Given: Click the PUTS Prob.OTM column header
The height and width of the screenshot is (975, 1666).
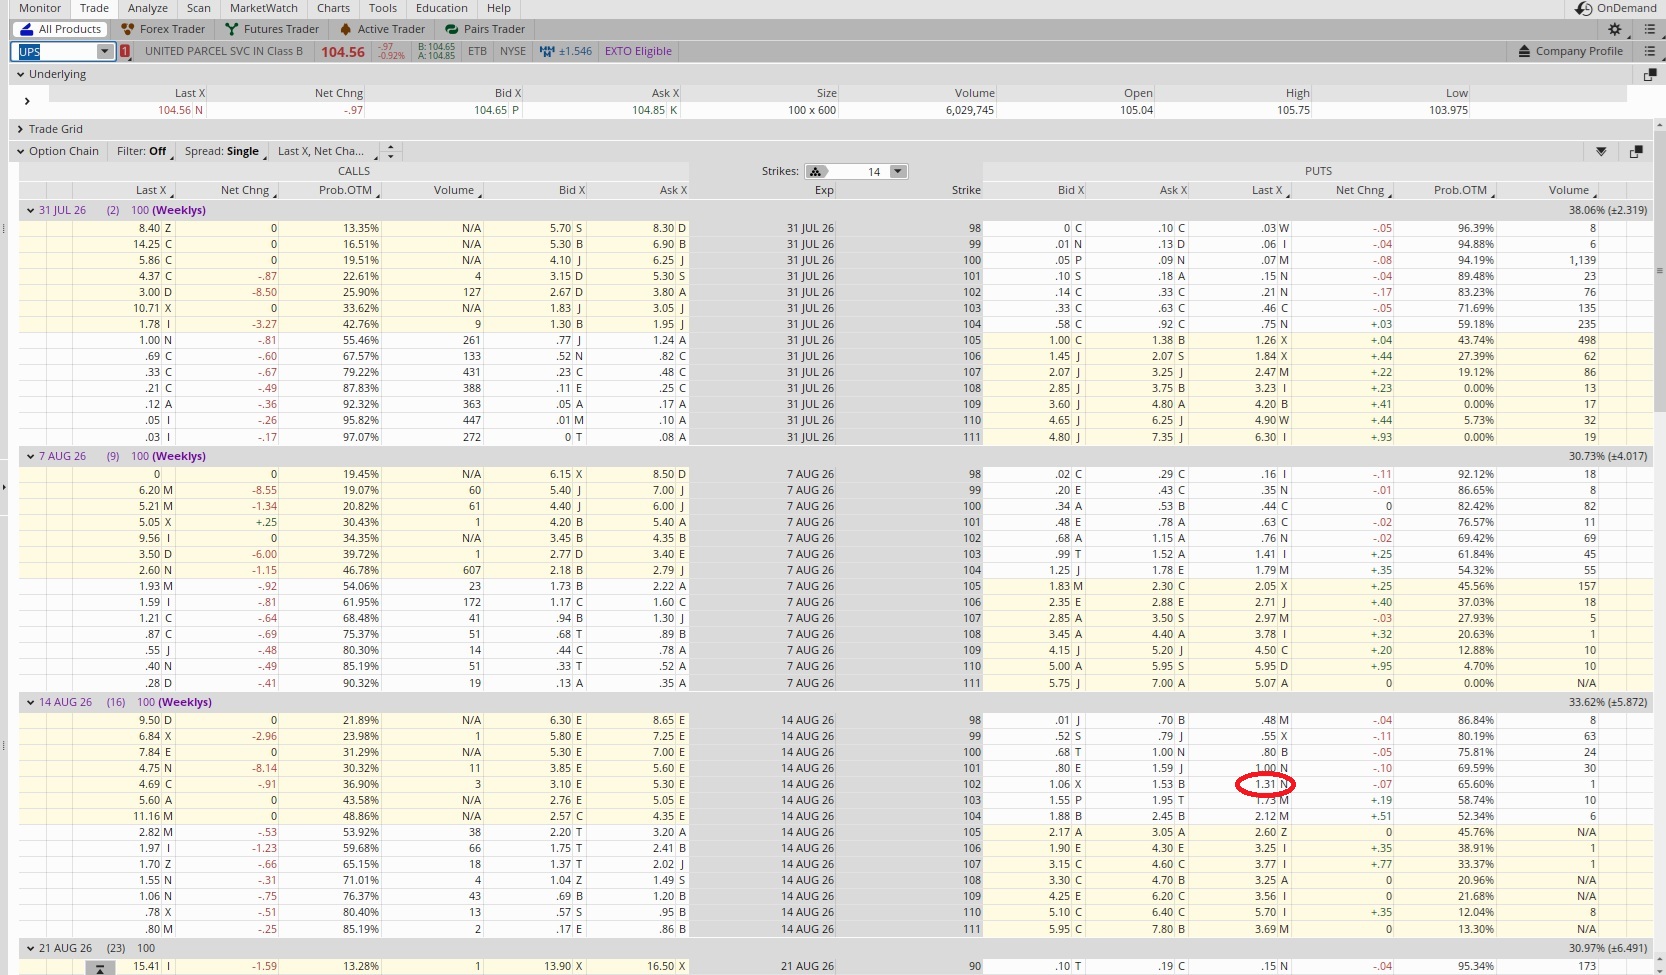Looking at the screenshot, I should click(x=1460, y=190).
